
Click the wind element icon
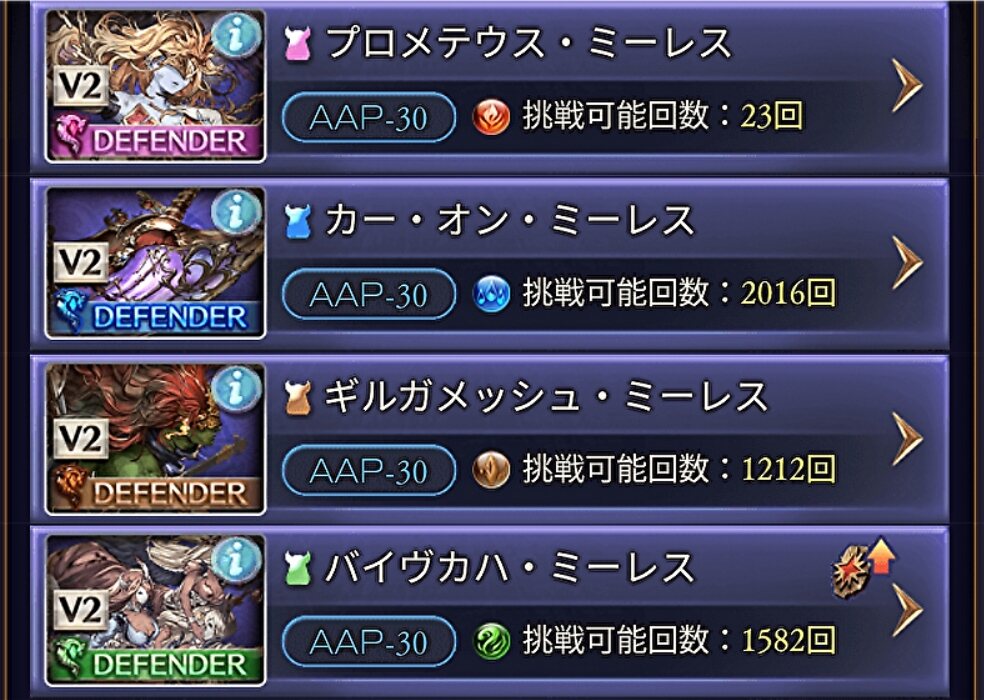[491, 641]
